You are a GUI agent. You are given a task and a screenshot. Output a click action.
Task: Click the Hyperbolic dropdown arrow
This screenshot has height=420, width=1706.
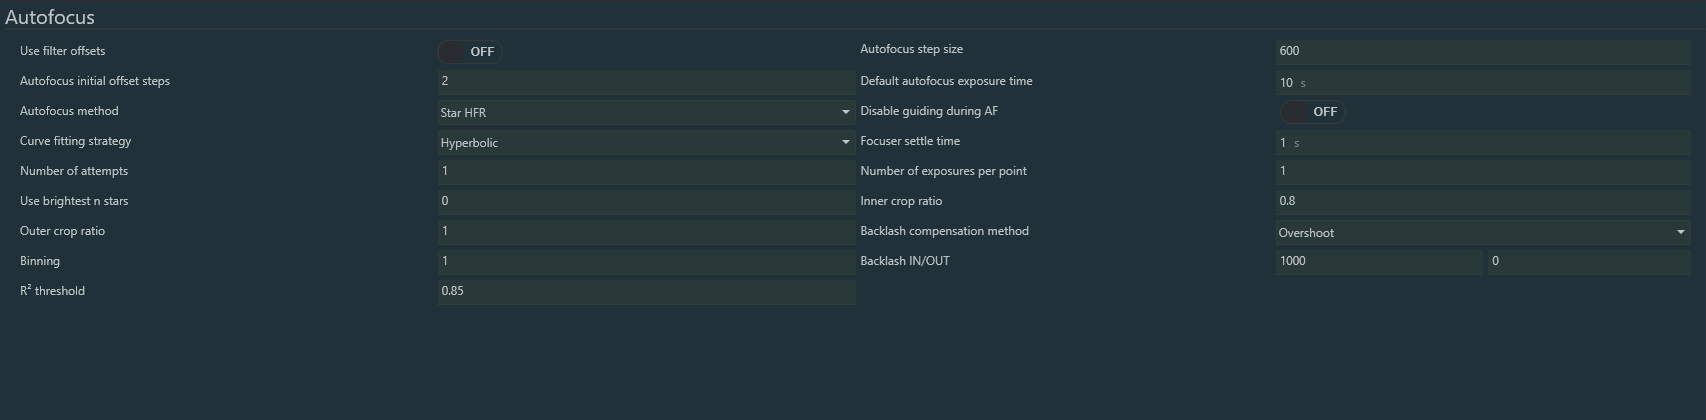(x=846, y=143)
